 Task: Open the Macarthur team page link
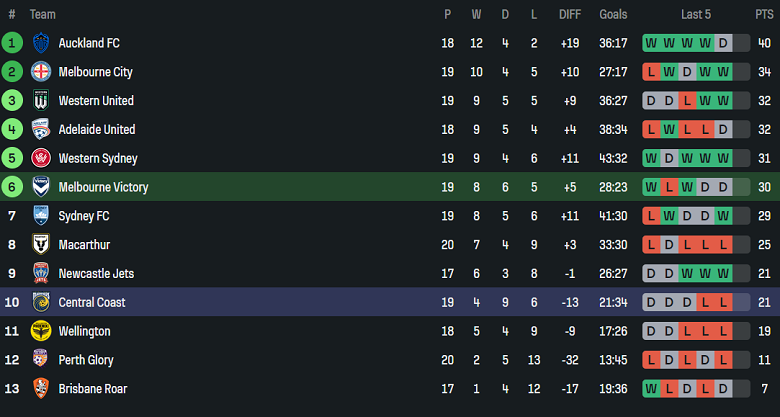[x=84, y=245]
